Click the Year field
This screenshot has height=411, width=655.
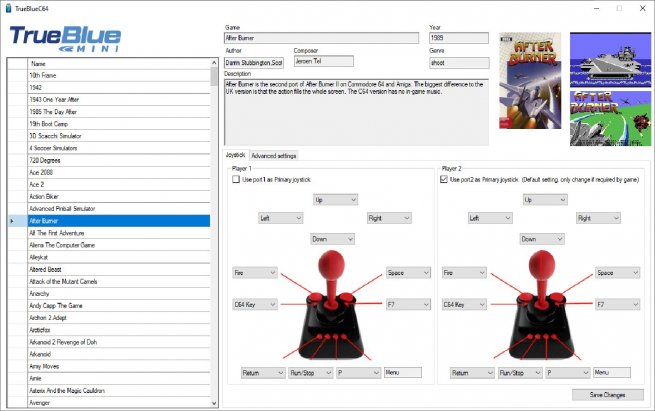click(x=459, y=38)
